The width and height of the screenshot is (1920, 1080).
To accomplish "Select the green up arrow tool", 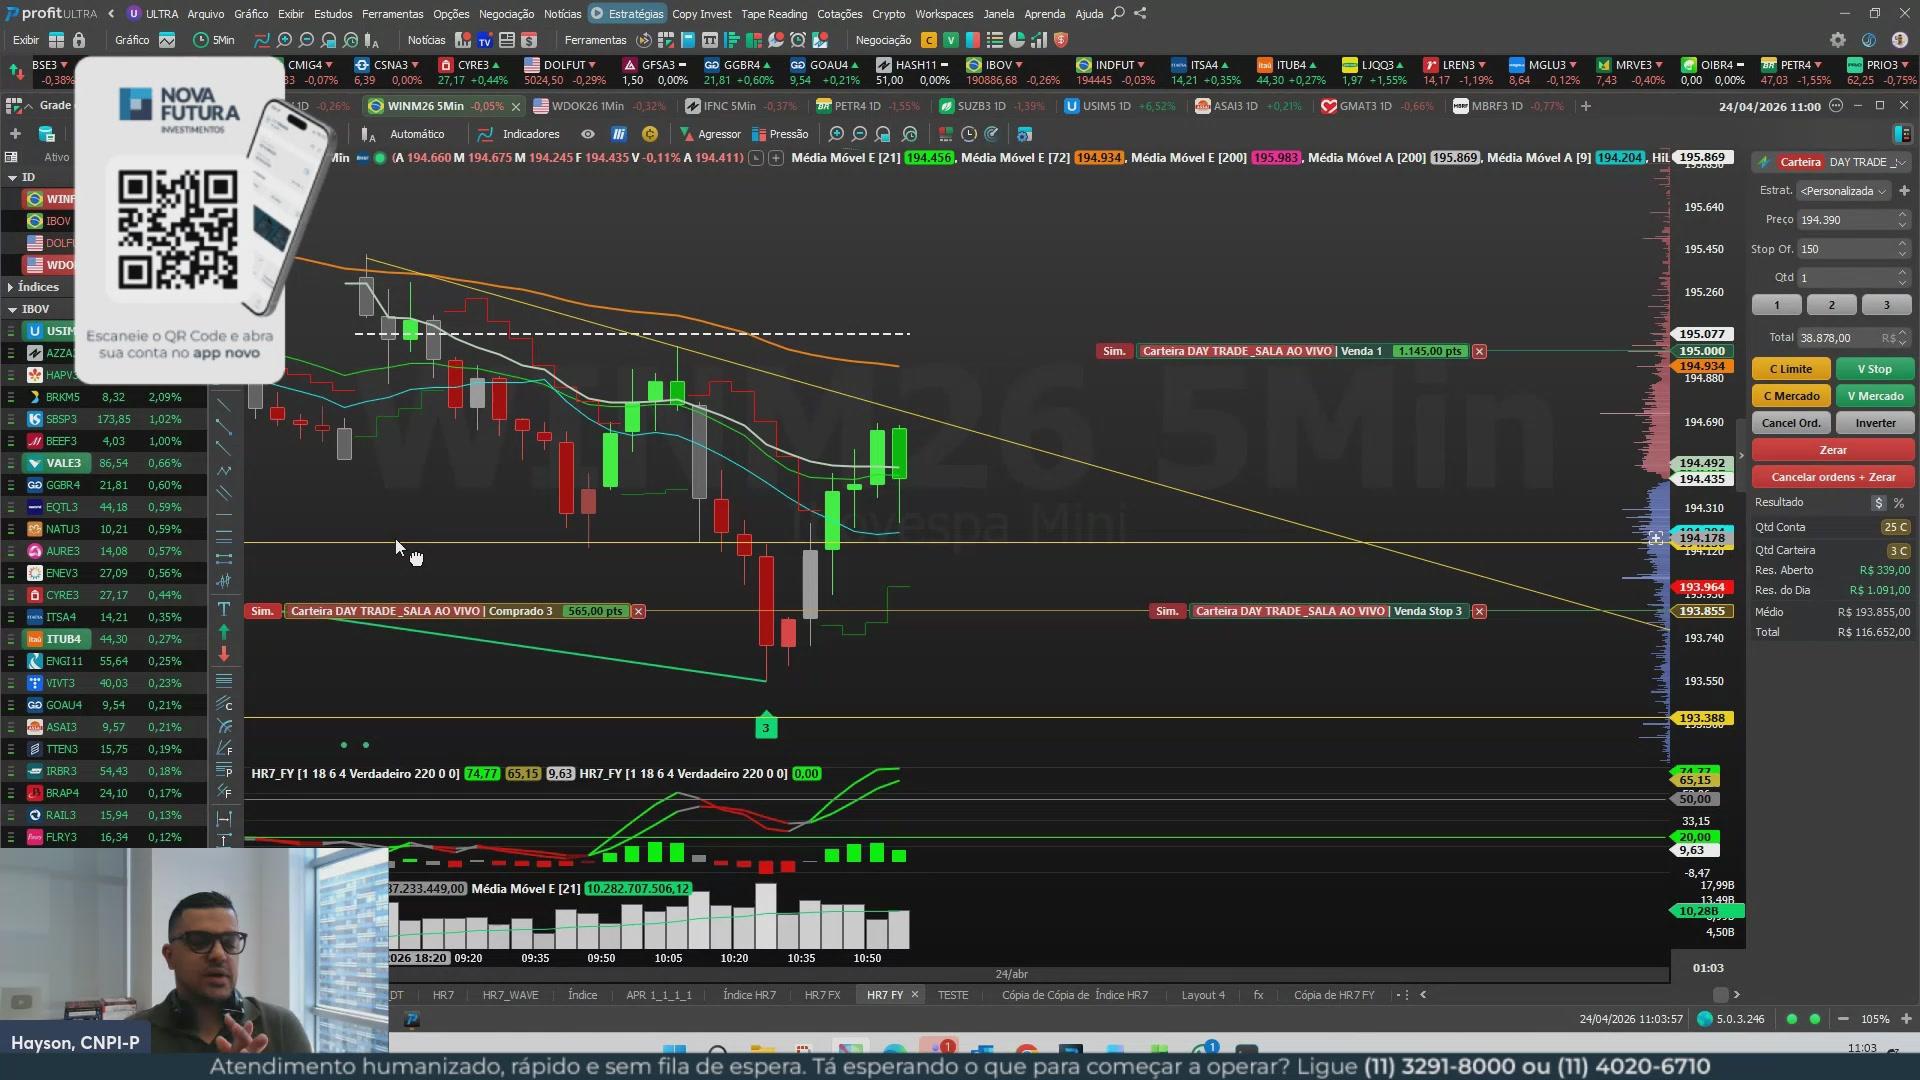I will tap(224, 632).
